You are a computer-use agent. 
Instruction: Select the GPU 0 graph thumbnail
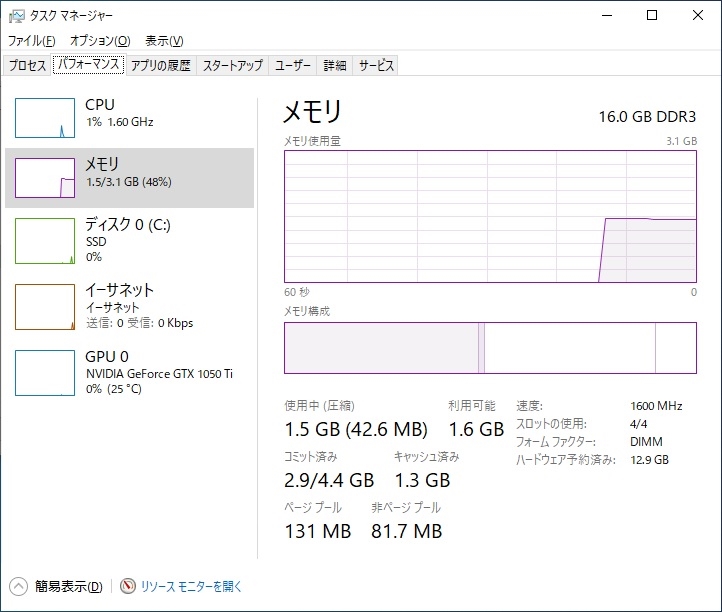click(x=45, y=372)
